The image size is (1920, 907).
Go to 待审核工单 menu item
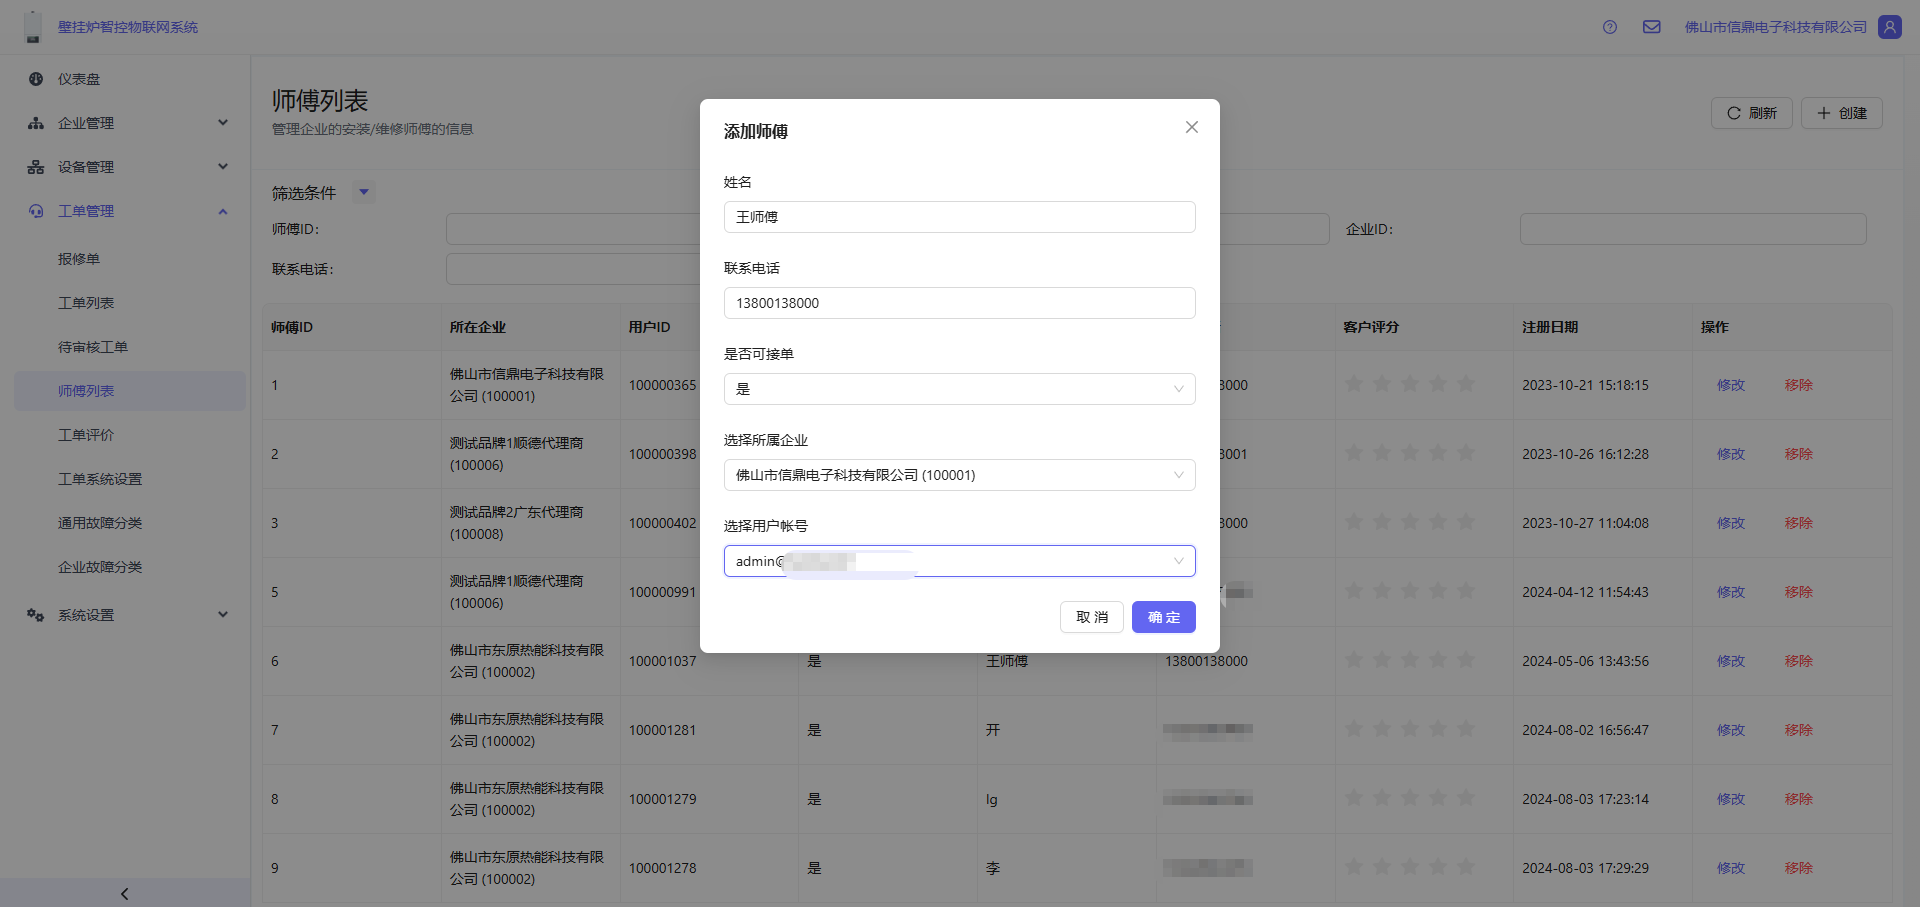click(93, 347)
